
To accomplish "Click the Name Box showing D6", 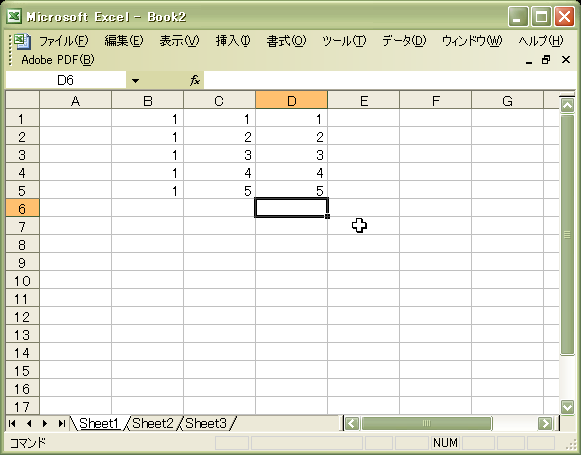I will tap(66, 80).
